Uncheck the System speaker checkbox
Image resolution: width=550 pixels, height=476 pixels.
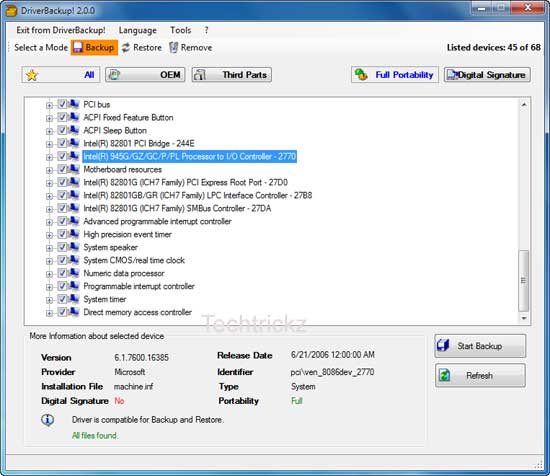pos(62,247)
